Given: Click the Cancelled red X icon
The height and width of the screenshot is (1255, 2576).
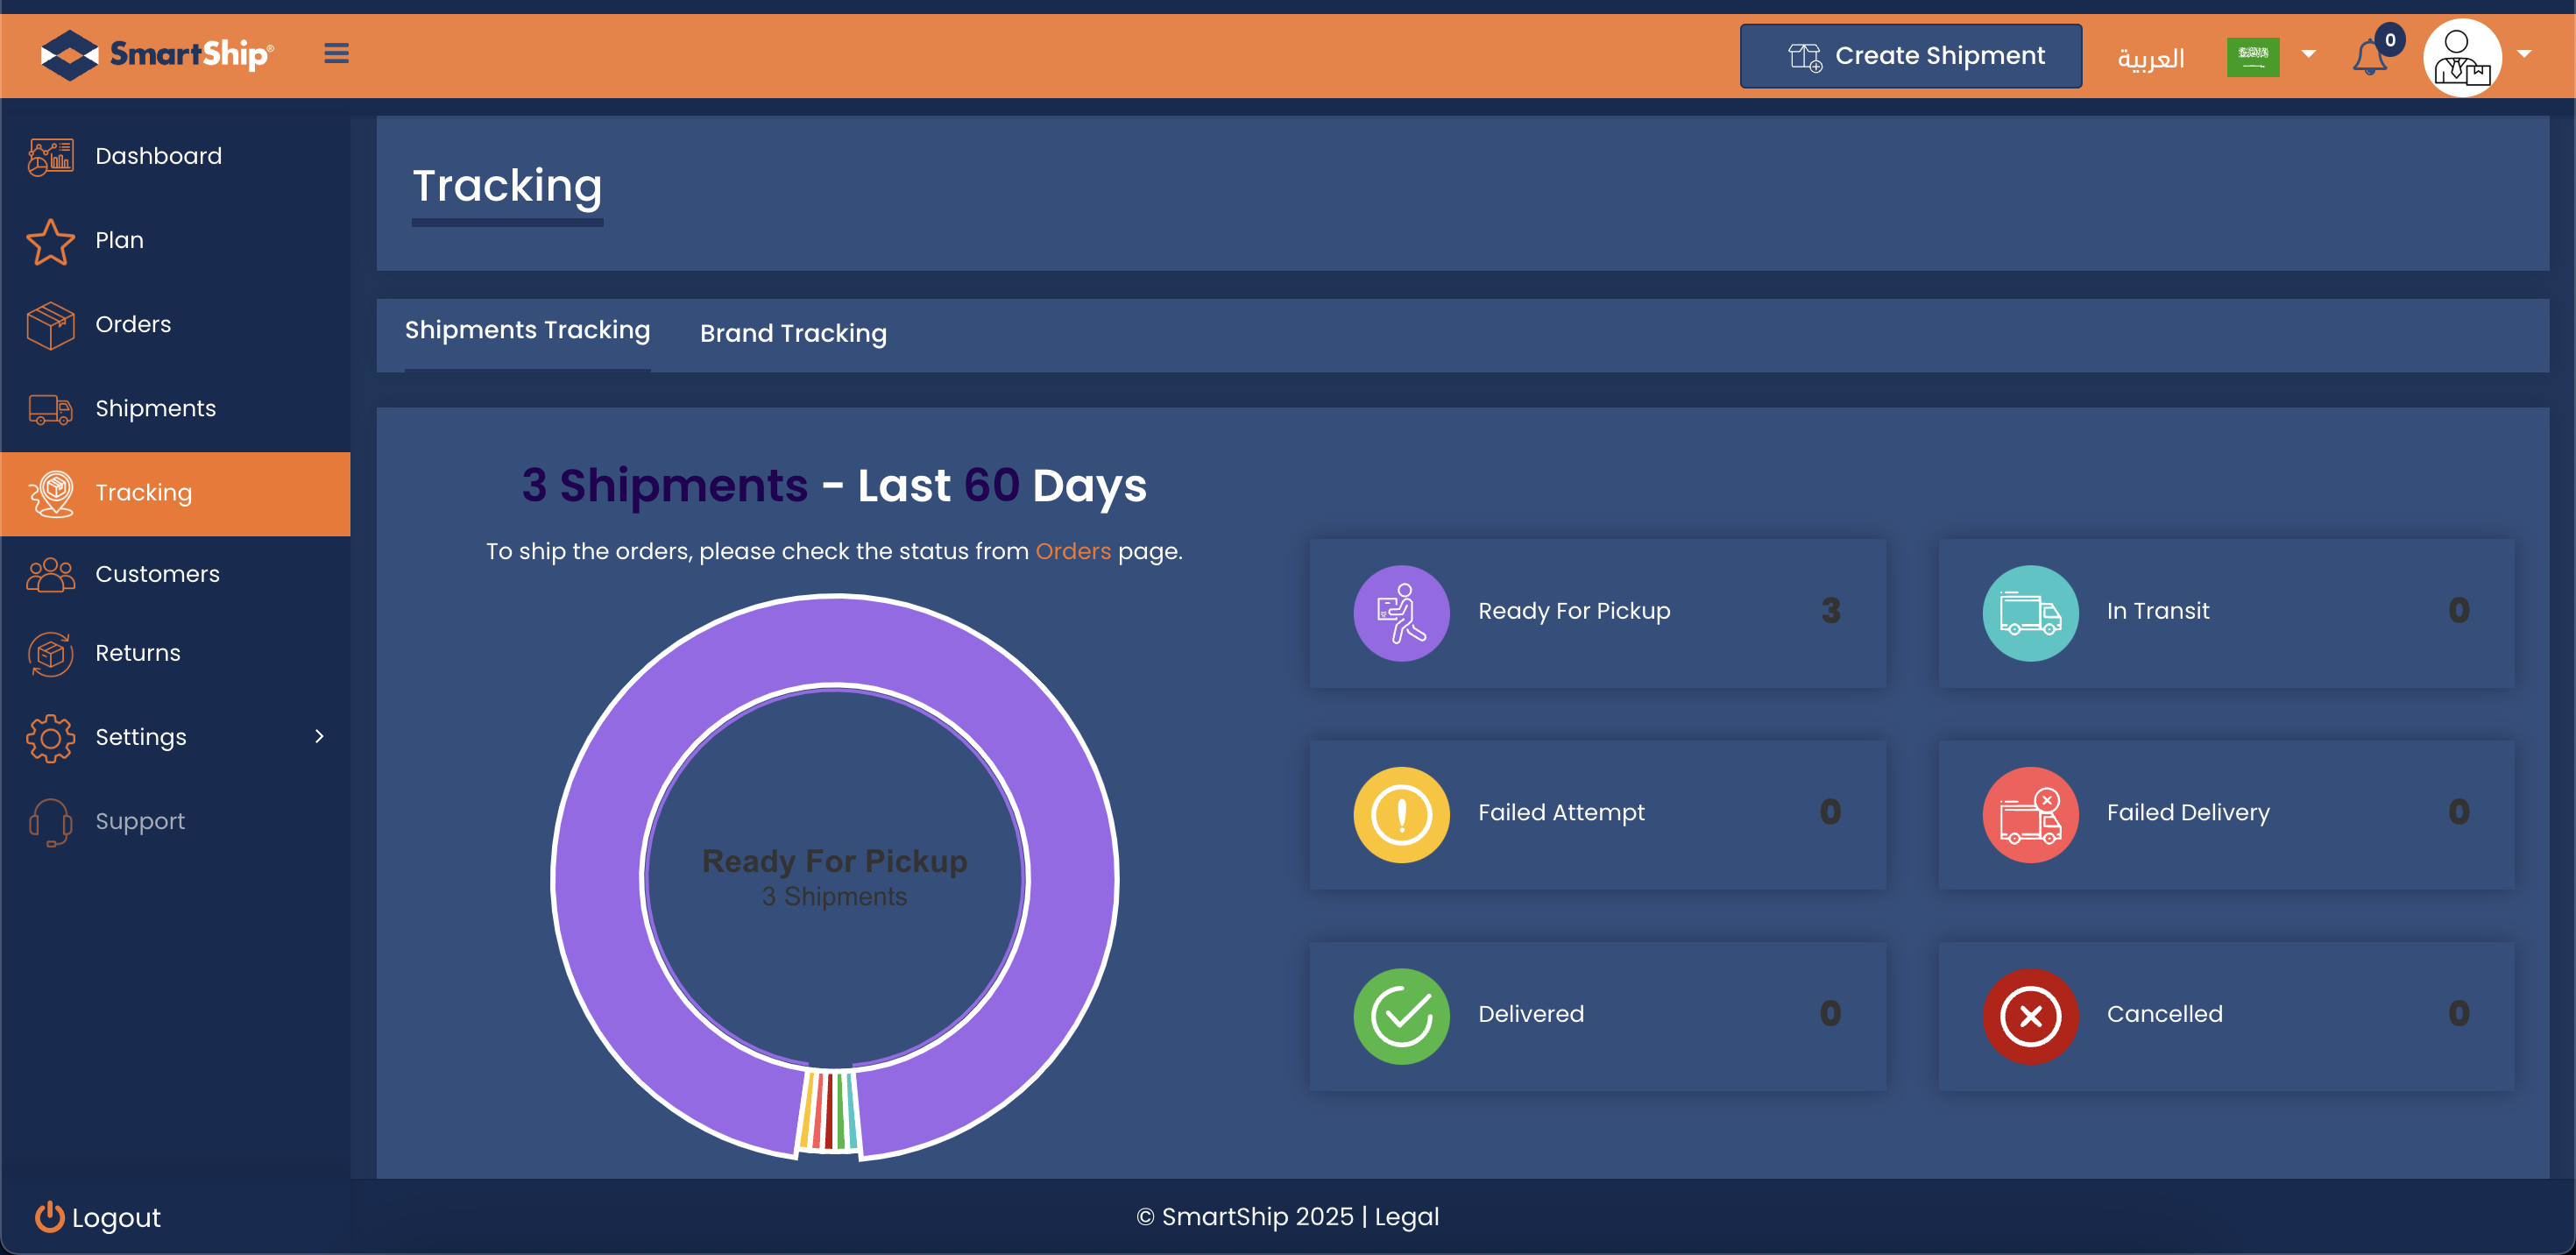Looking at the screenshot, I should [x=2029, y=1015].
